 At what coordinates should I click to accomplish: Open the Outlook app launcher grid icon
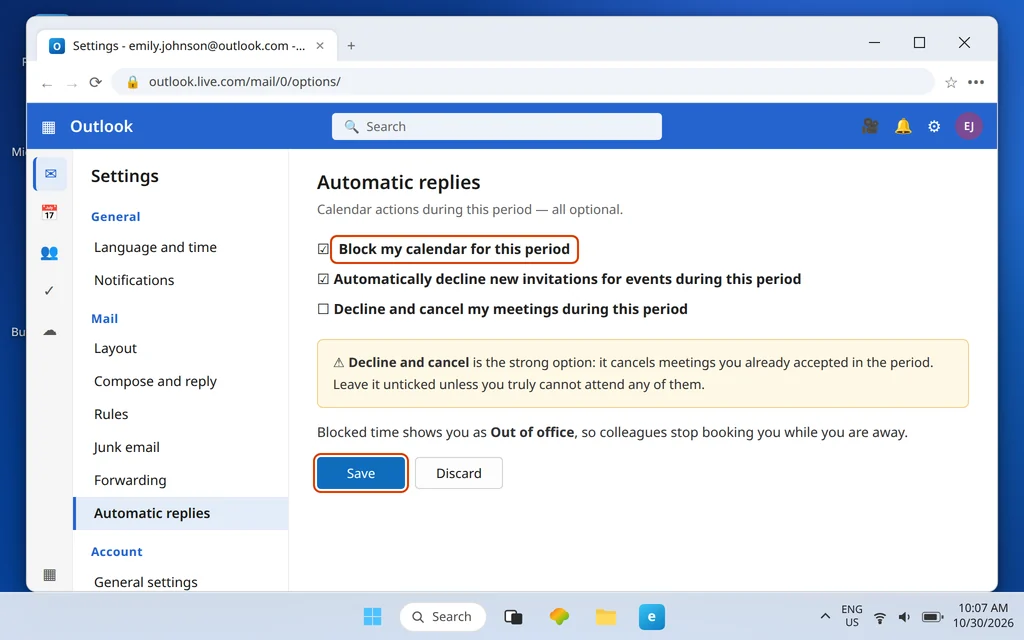pos(48,127)
